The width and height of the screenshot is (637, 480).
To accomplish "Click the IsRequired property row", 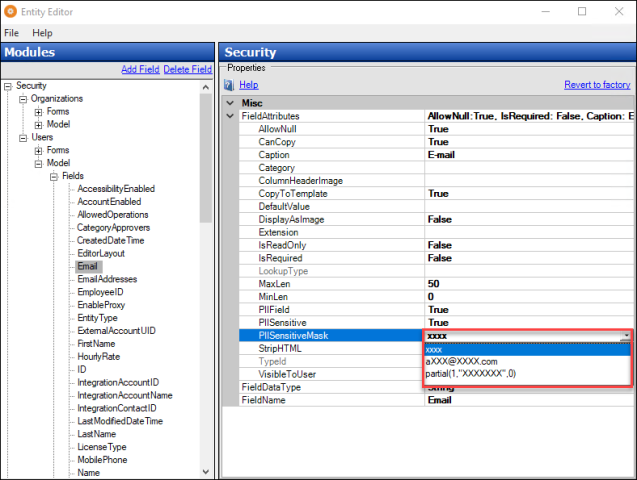I will point(436,258).
